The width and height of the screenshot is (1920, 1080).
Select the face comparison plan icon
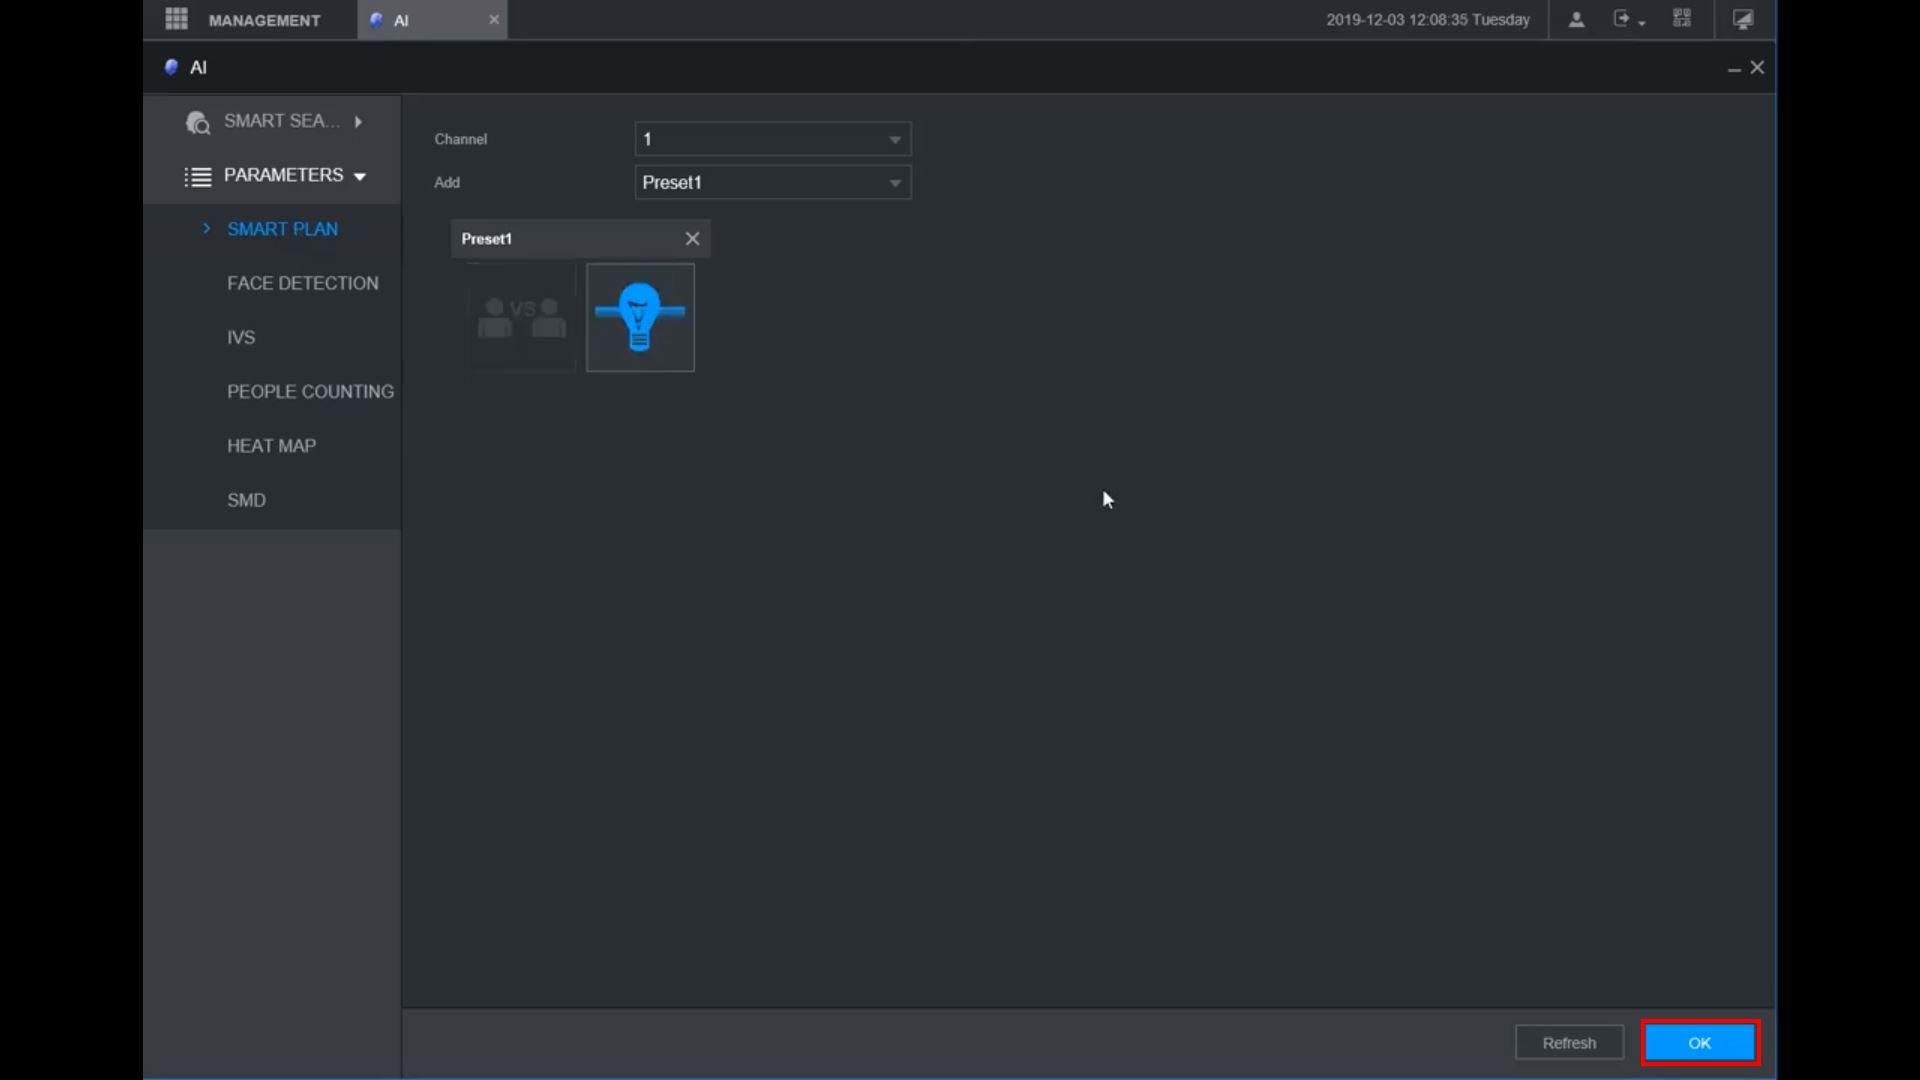pyautogui.click(x=522, y=318)
